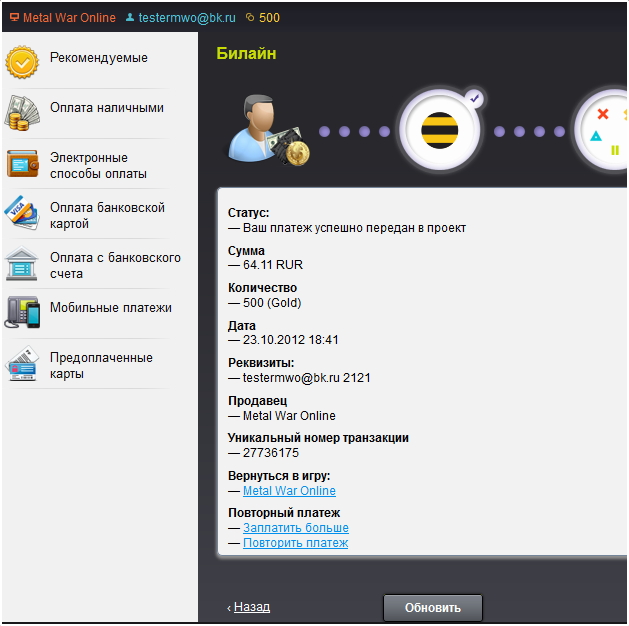Click the coin icon beside 500 balance
This screenshot has height=626, width=629.
point(250,17)
